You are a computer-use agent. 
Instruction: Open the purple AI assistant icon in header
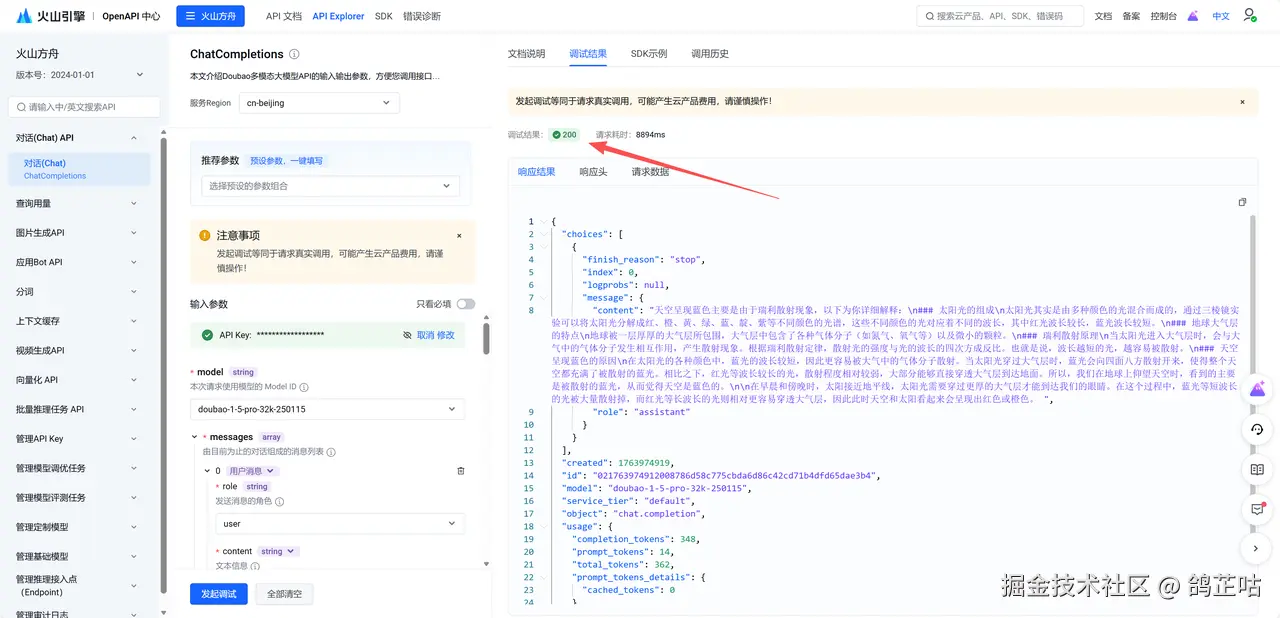click(1193, 16)
